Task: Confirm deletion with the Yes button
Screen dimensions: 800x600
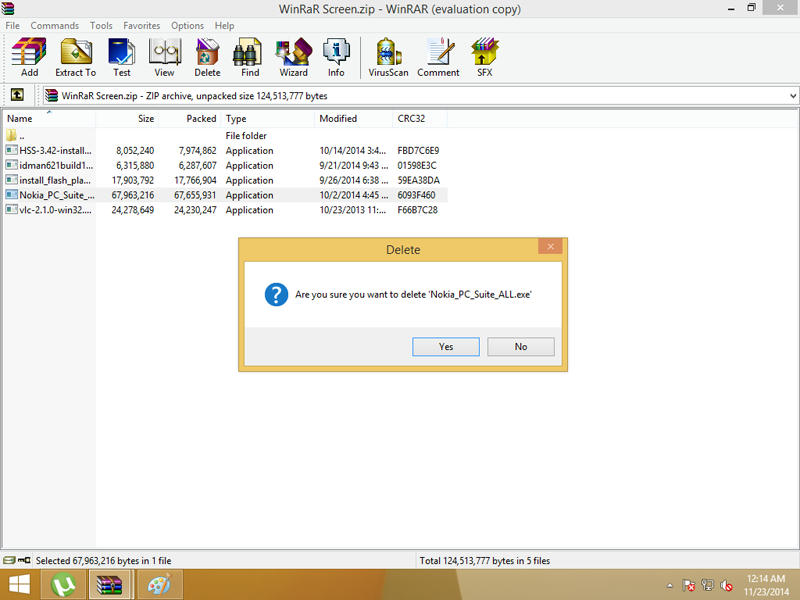Action: (x=445, y=346)
